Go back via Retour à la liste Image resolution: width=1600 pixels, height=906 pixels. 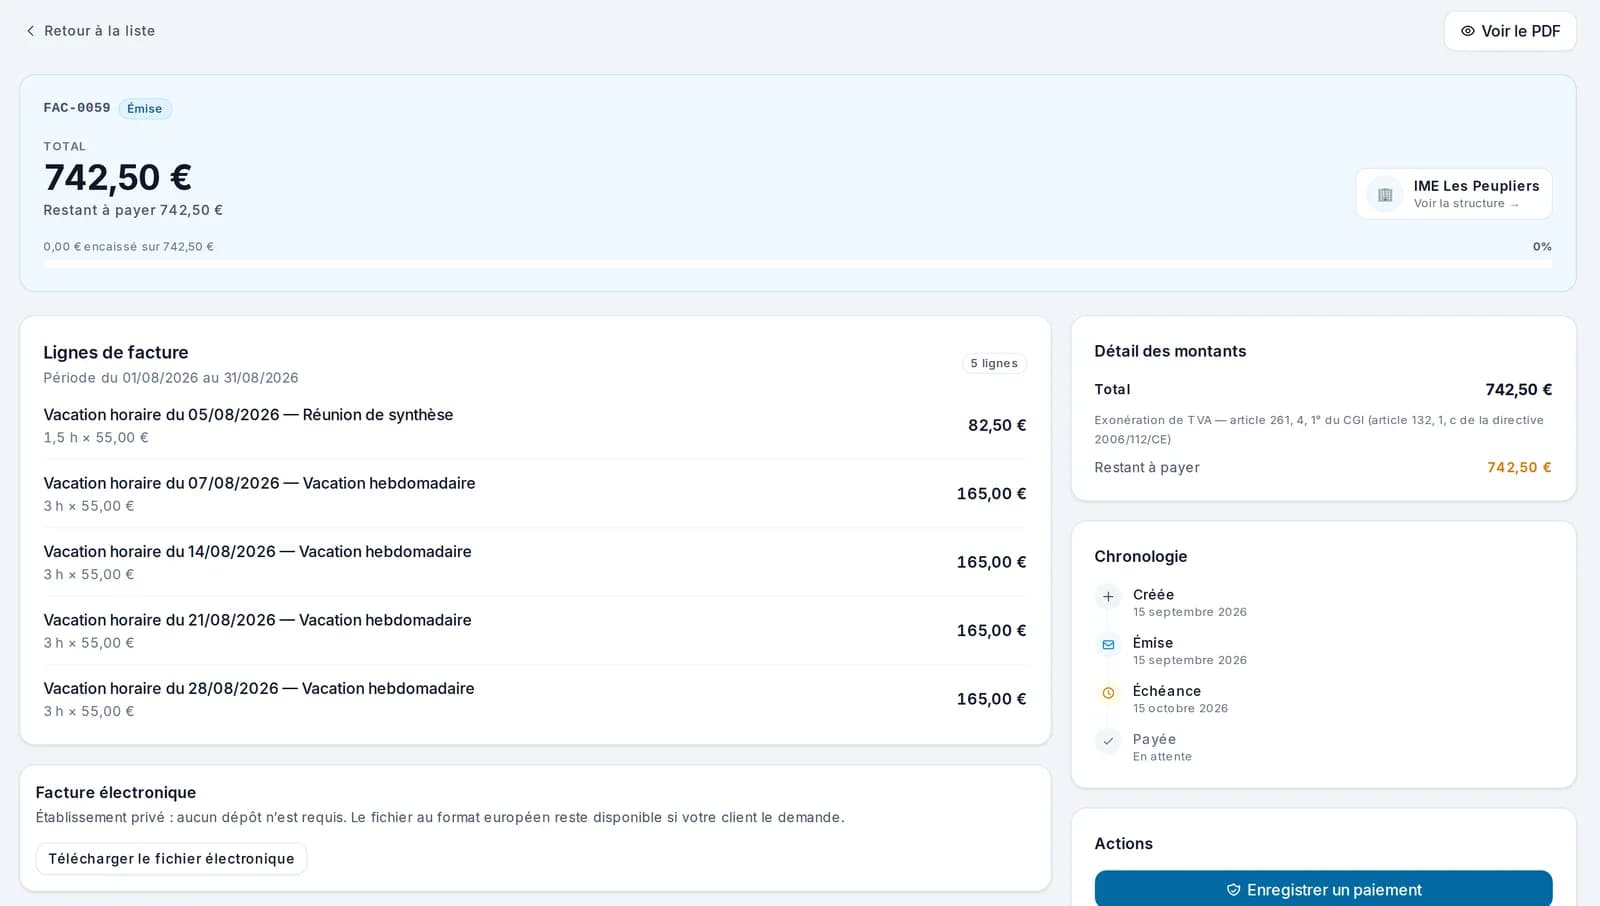89,31
